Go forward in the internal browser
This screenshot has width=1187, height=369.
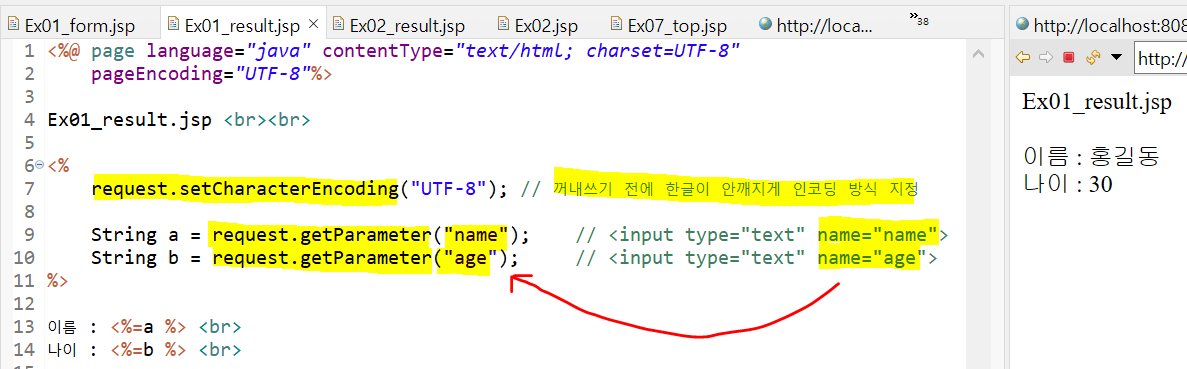pos(1045,58)
